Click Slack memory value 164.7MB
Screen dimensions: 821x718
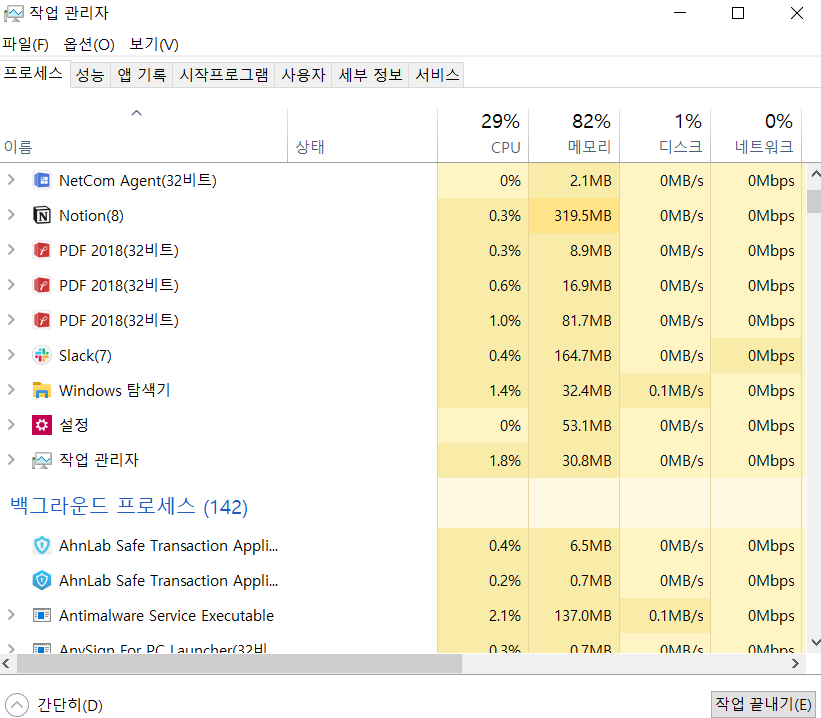pos(583,356)
